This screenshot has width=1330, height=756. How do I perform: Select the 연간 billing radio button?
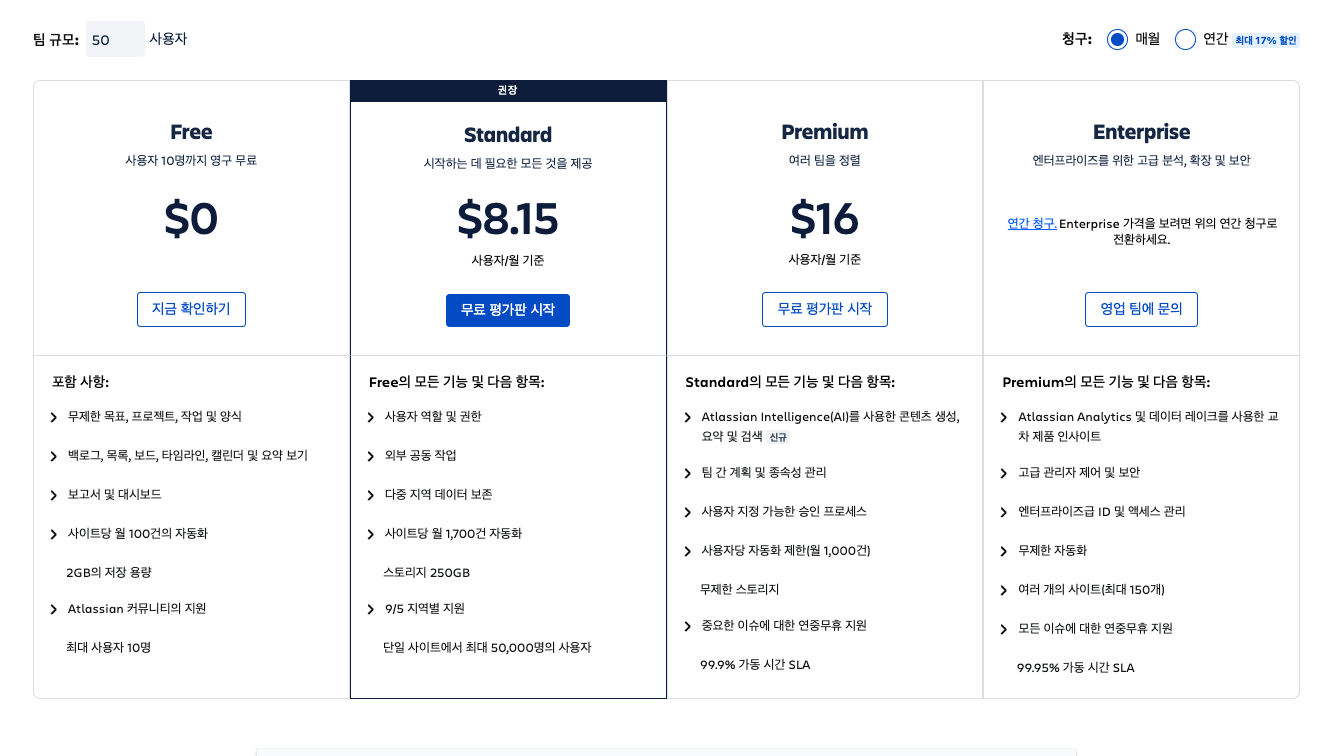click(1185, 40)
